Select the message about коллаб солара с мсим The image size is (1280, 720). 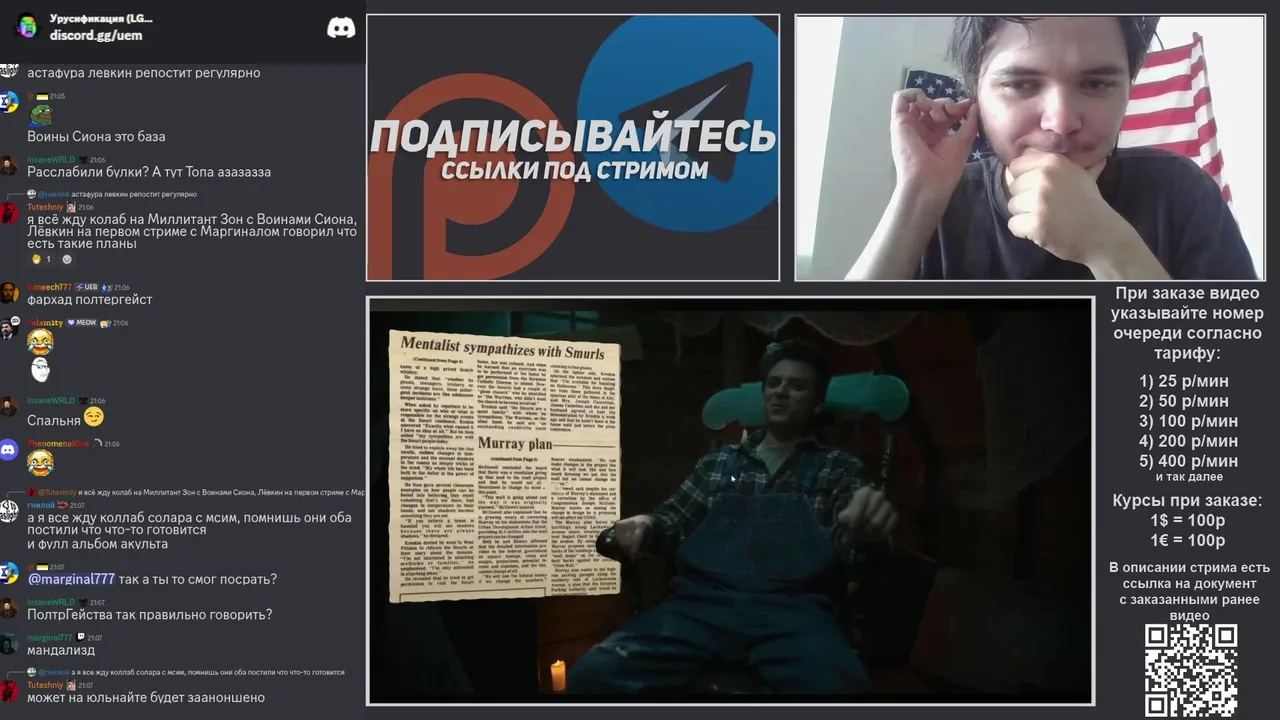pyautogui.click(x=189, y=523)
